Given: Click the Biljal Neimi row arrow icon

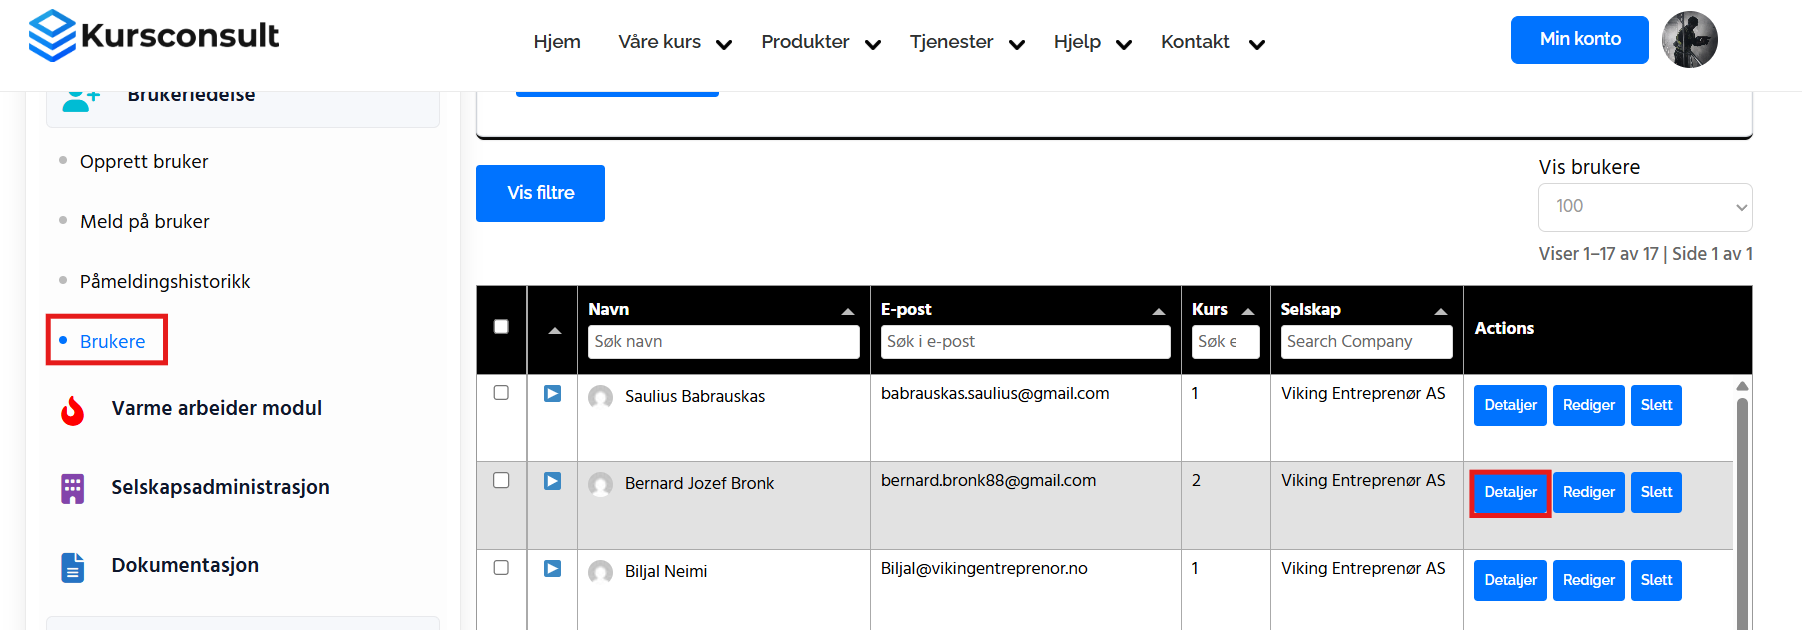Looking at the screenshot, I should tap(552, 569).
